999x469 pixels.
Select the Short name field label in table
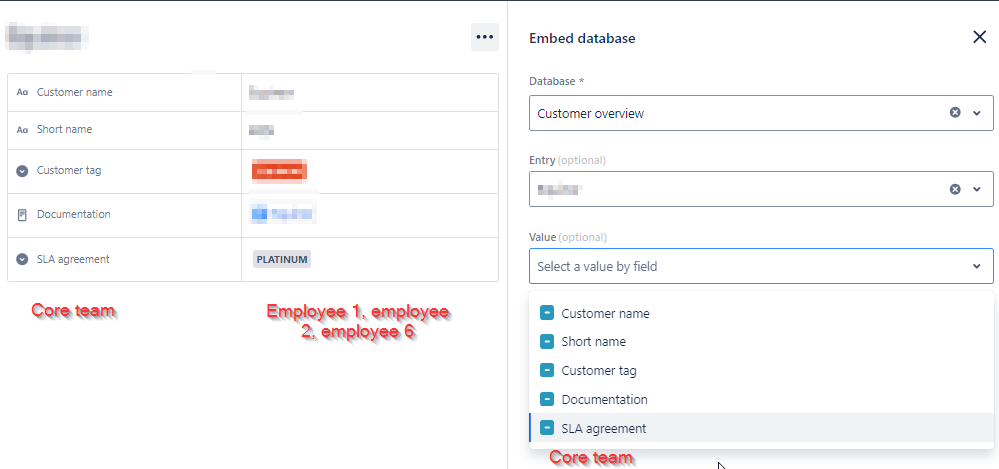[64, 129]
